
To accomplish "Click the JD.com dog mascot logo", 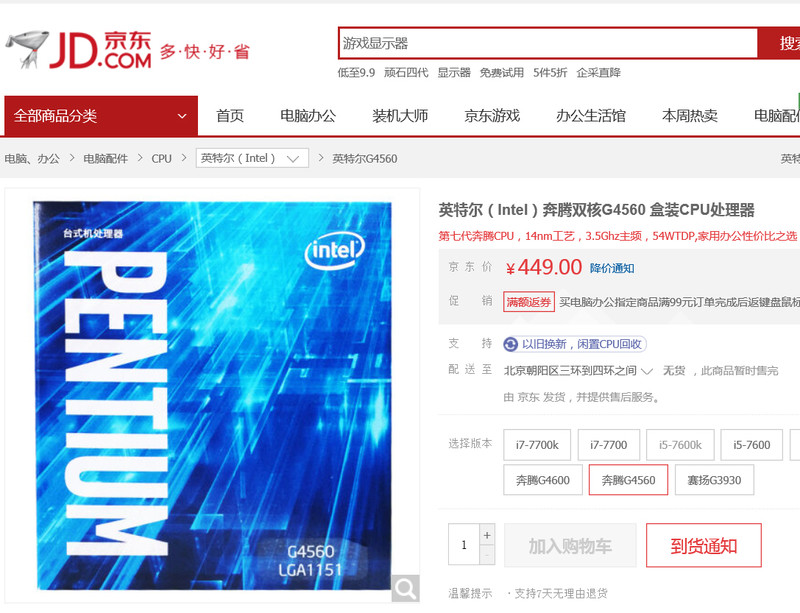I will coord(27,50).
